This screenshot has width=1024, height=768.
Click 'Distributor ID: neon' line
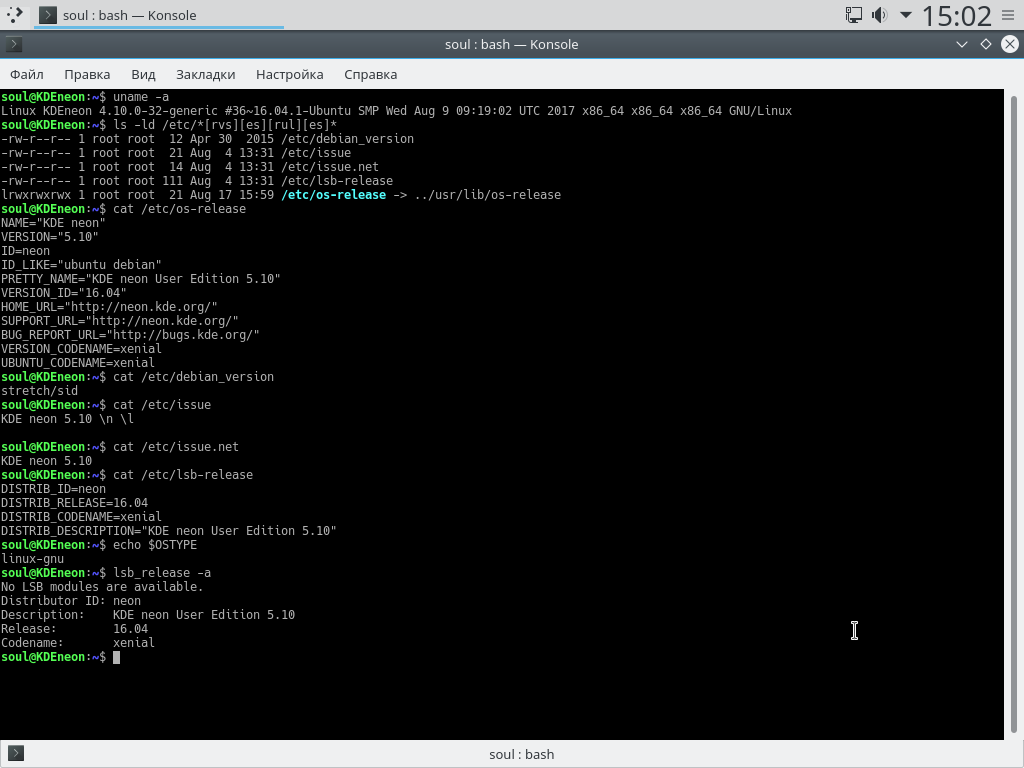(71, 601)
